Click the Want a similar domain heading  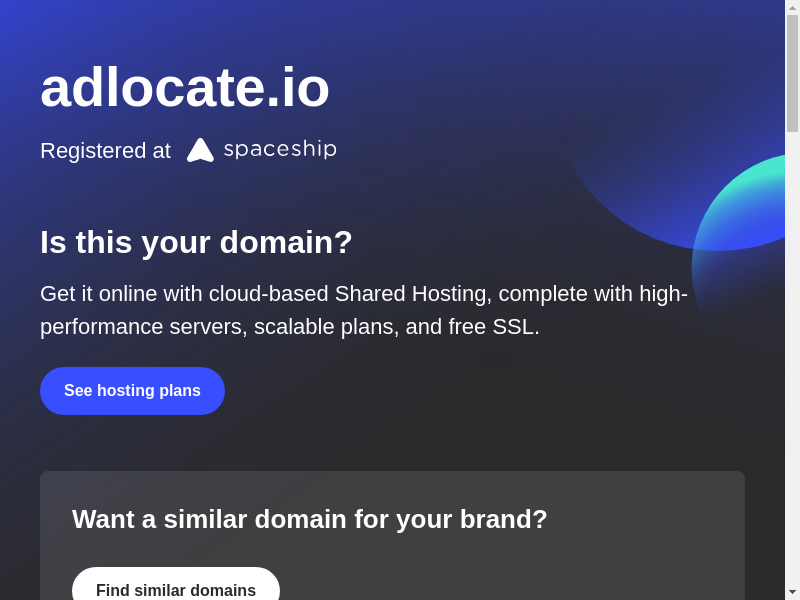coord(309,519)
